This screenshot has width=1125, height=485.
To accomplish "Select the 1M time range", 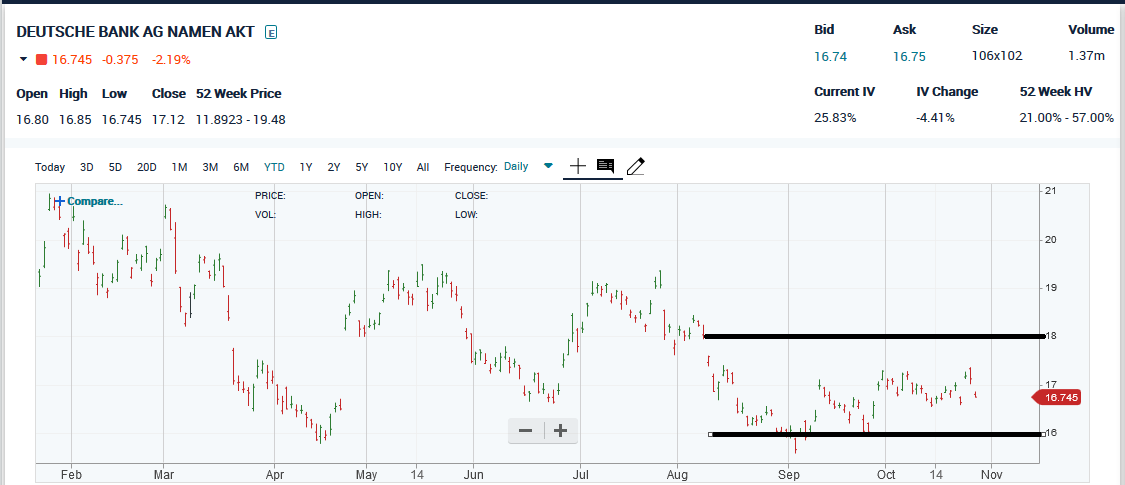I will [x=179, y=167].
